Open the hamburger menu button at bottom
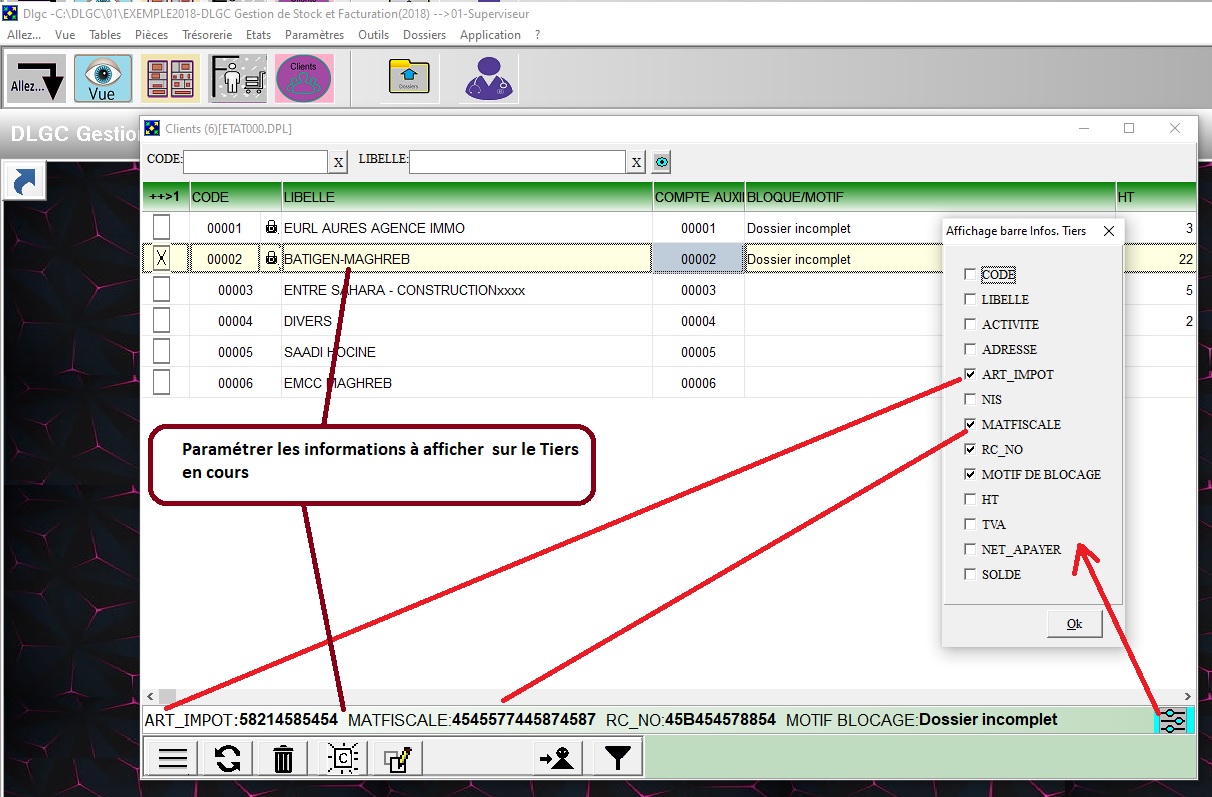The image size is (1212, 797). [173, 759]
